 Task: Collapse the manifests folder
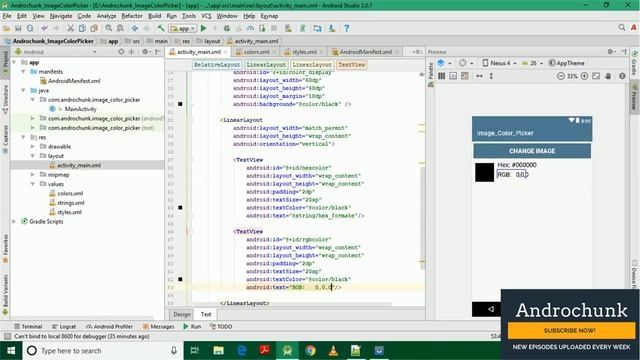coord(23,71)
